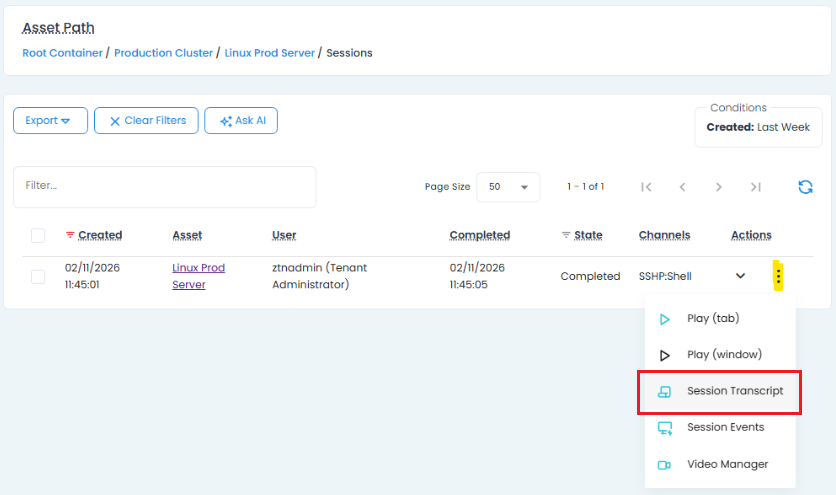Open the three-dot actions menu
This screenshot has height=495, width=836.
pos(779,276)
